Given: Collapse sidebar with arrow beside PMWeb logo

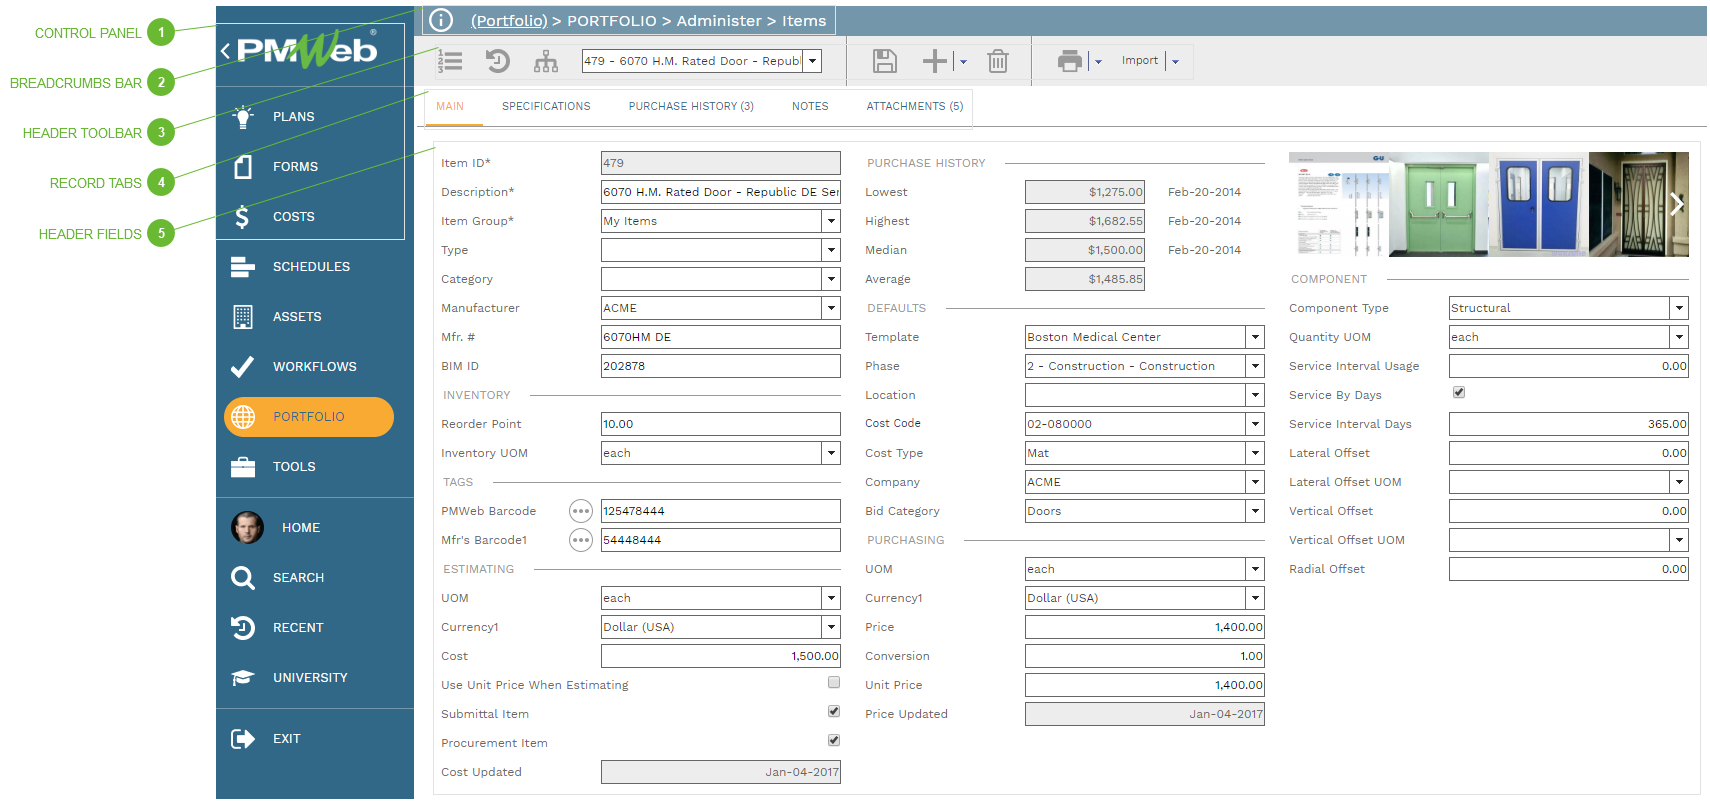Looking at the screenshot, I should 225,50.
